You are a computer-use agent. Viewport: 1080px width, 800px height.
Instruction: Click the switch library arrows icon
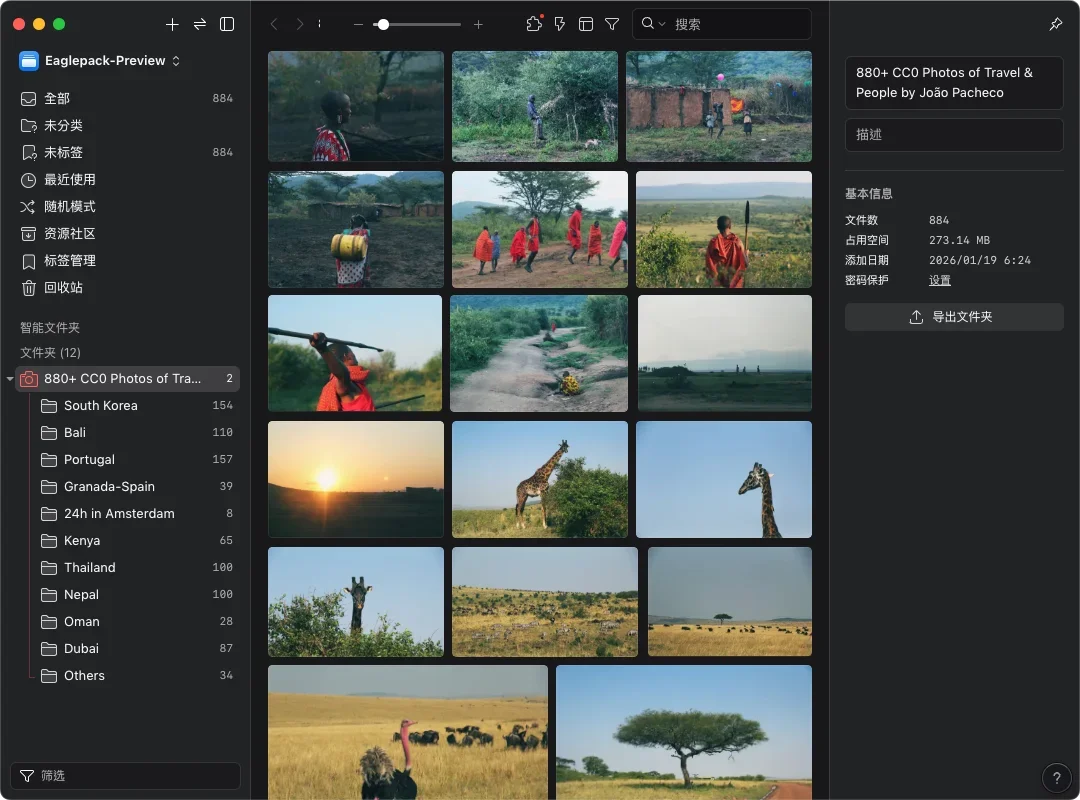(x=200, y=24)
